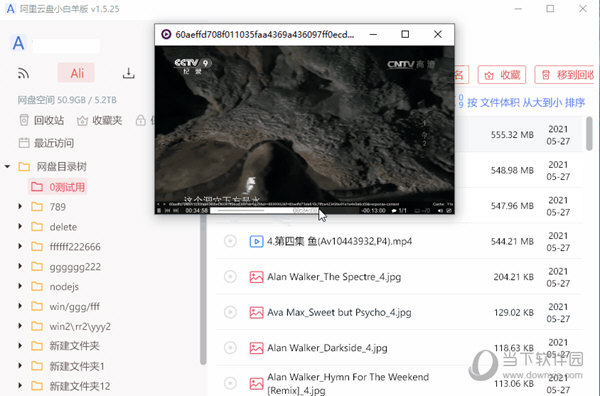Image resolution: width=600 pixels, height=396 pixels.
Task: Select the delete folder icon
Action: pyautogui.click(x=37, y=227)
